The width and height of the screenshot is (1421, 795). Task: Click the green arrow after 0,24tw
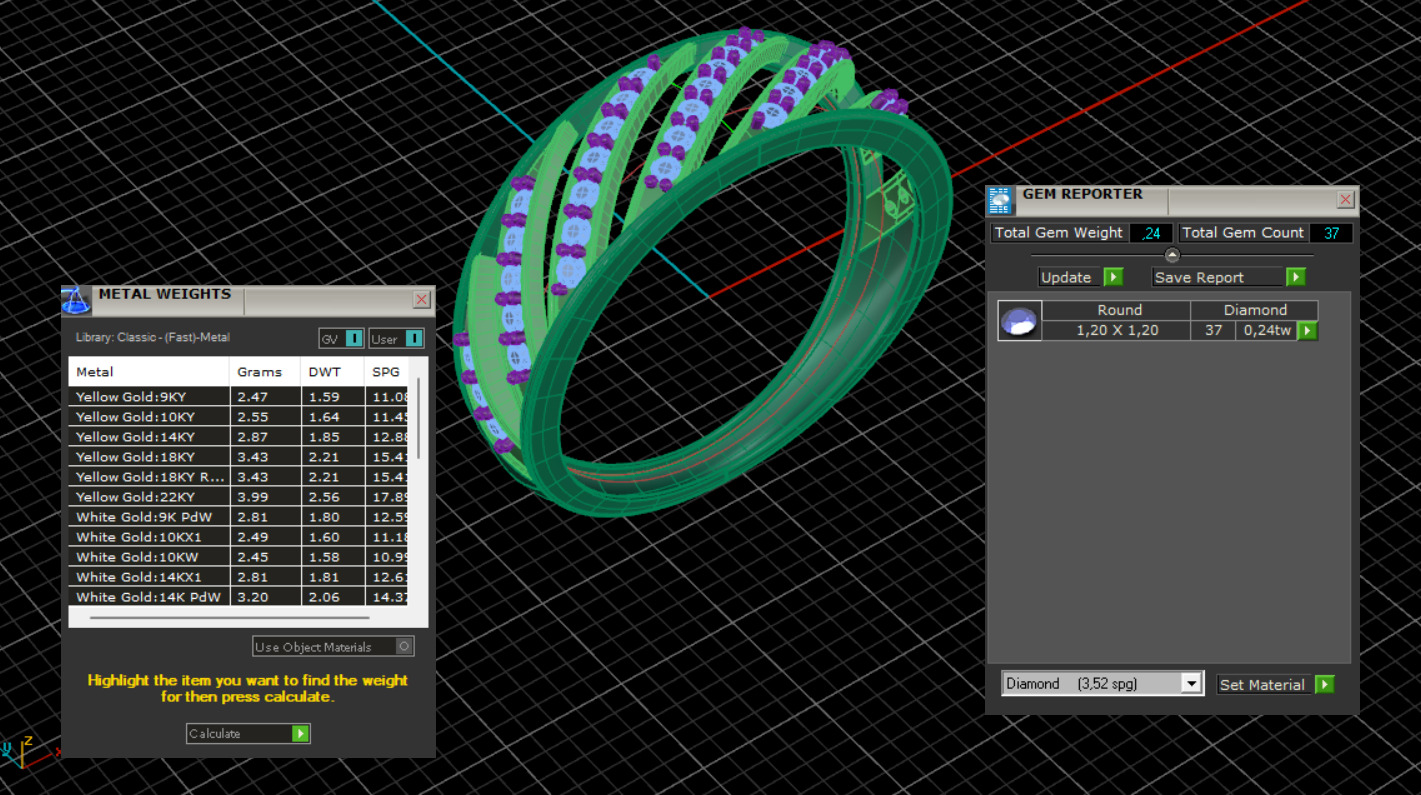(x=1306, y=331)
